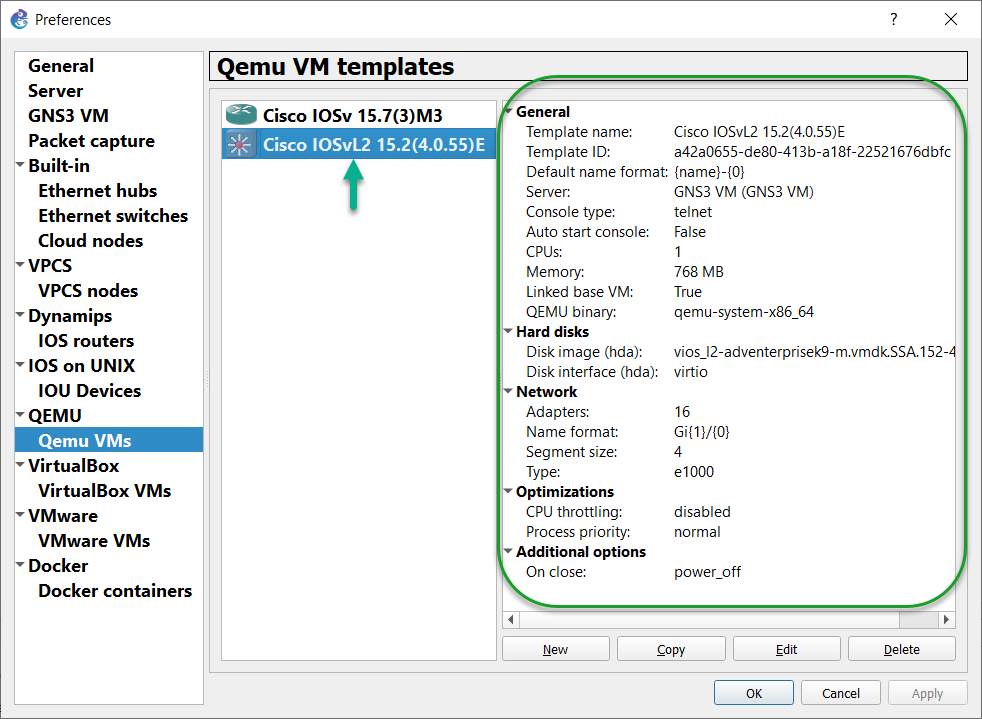Click the On close power_off value
Image resolution: width=982 pixels, height=719 pixels.
coord(707,572)
